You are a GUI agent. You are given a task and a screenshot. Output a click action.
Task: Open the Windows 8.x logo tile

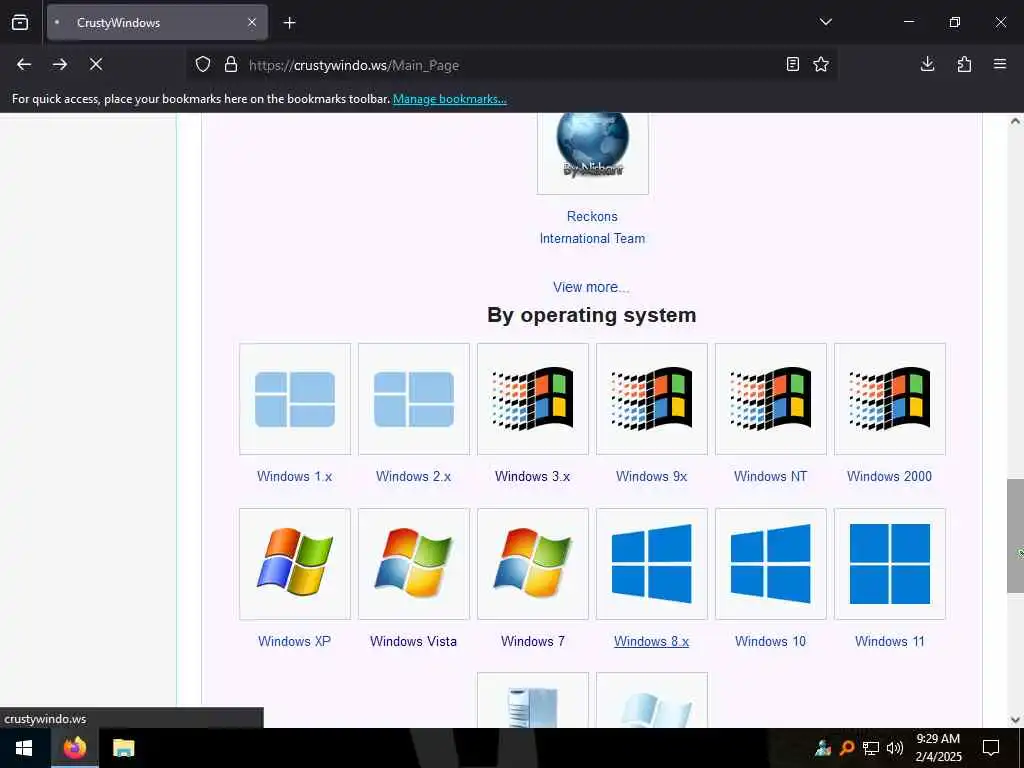point(652,564)
